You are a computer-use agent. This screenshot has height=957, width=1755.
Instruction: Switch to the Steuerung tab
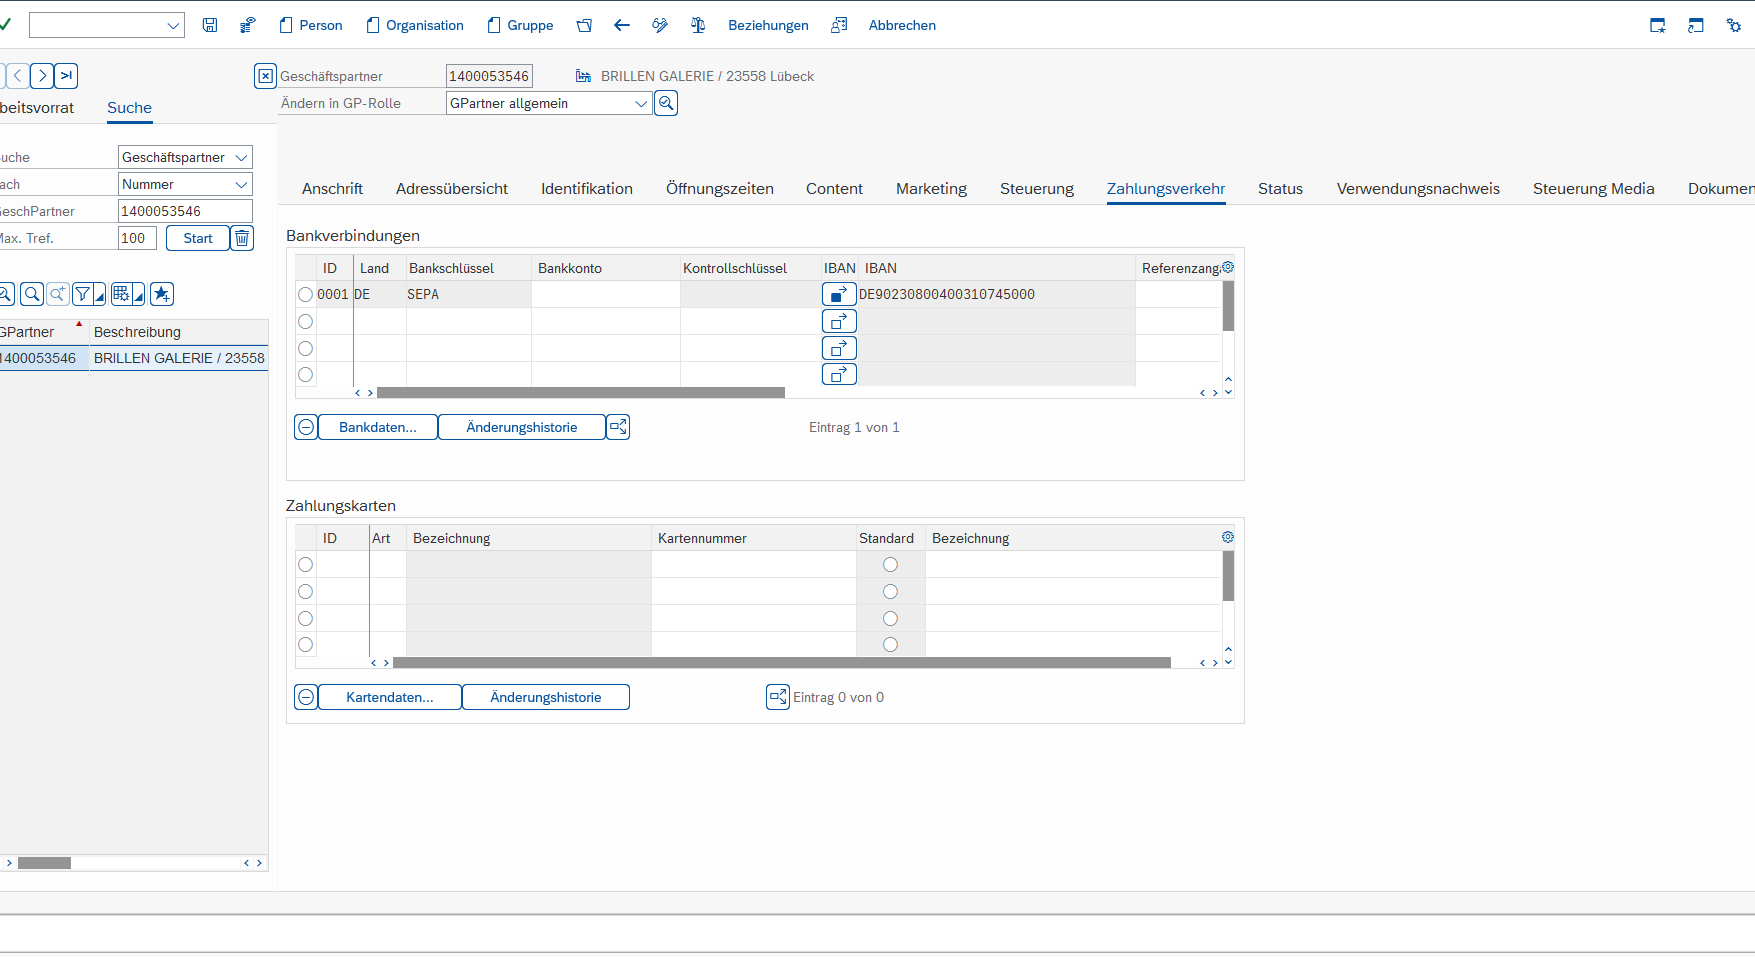pos(1037,189)
